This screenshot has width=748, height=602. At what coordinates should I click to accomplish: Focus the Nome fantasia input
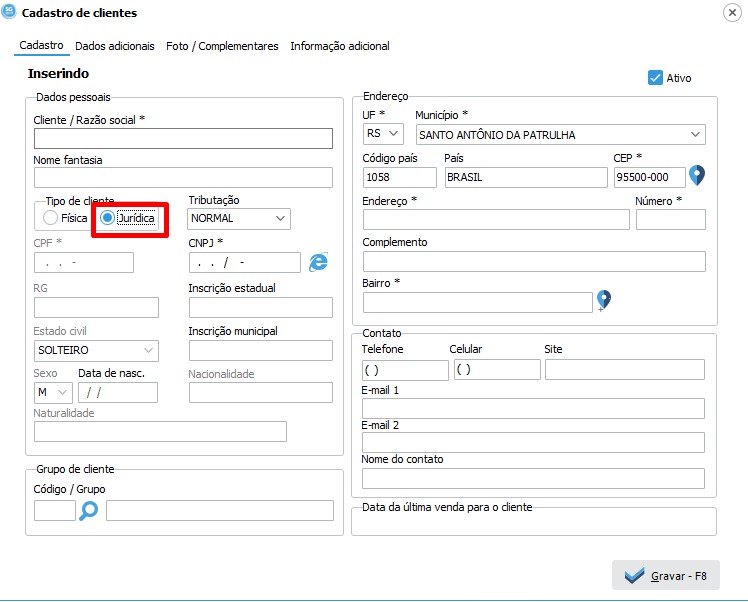click(183, 178)
